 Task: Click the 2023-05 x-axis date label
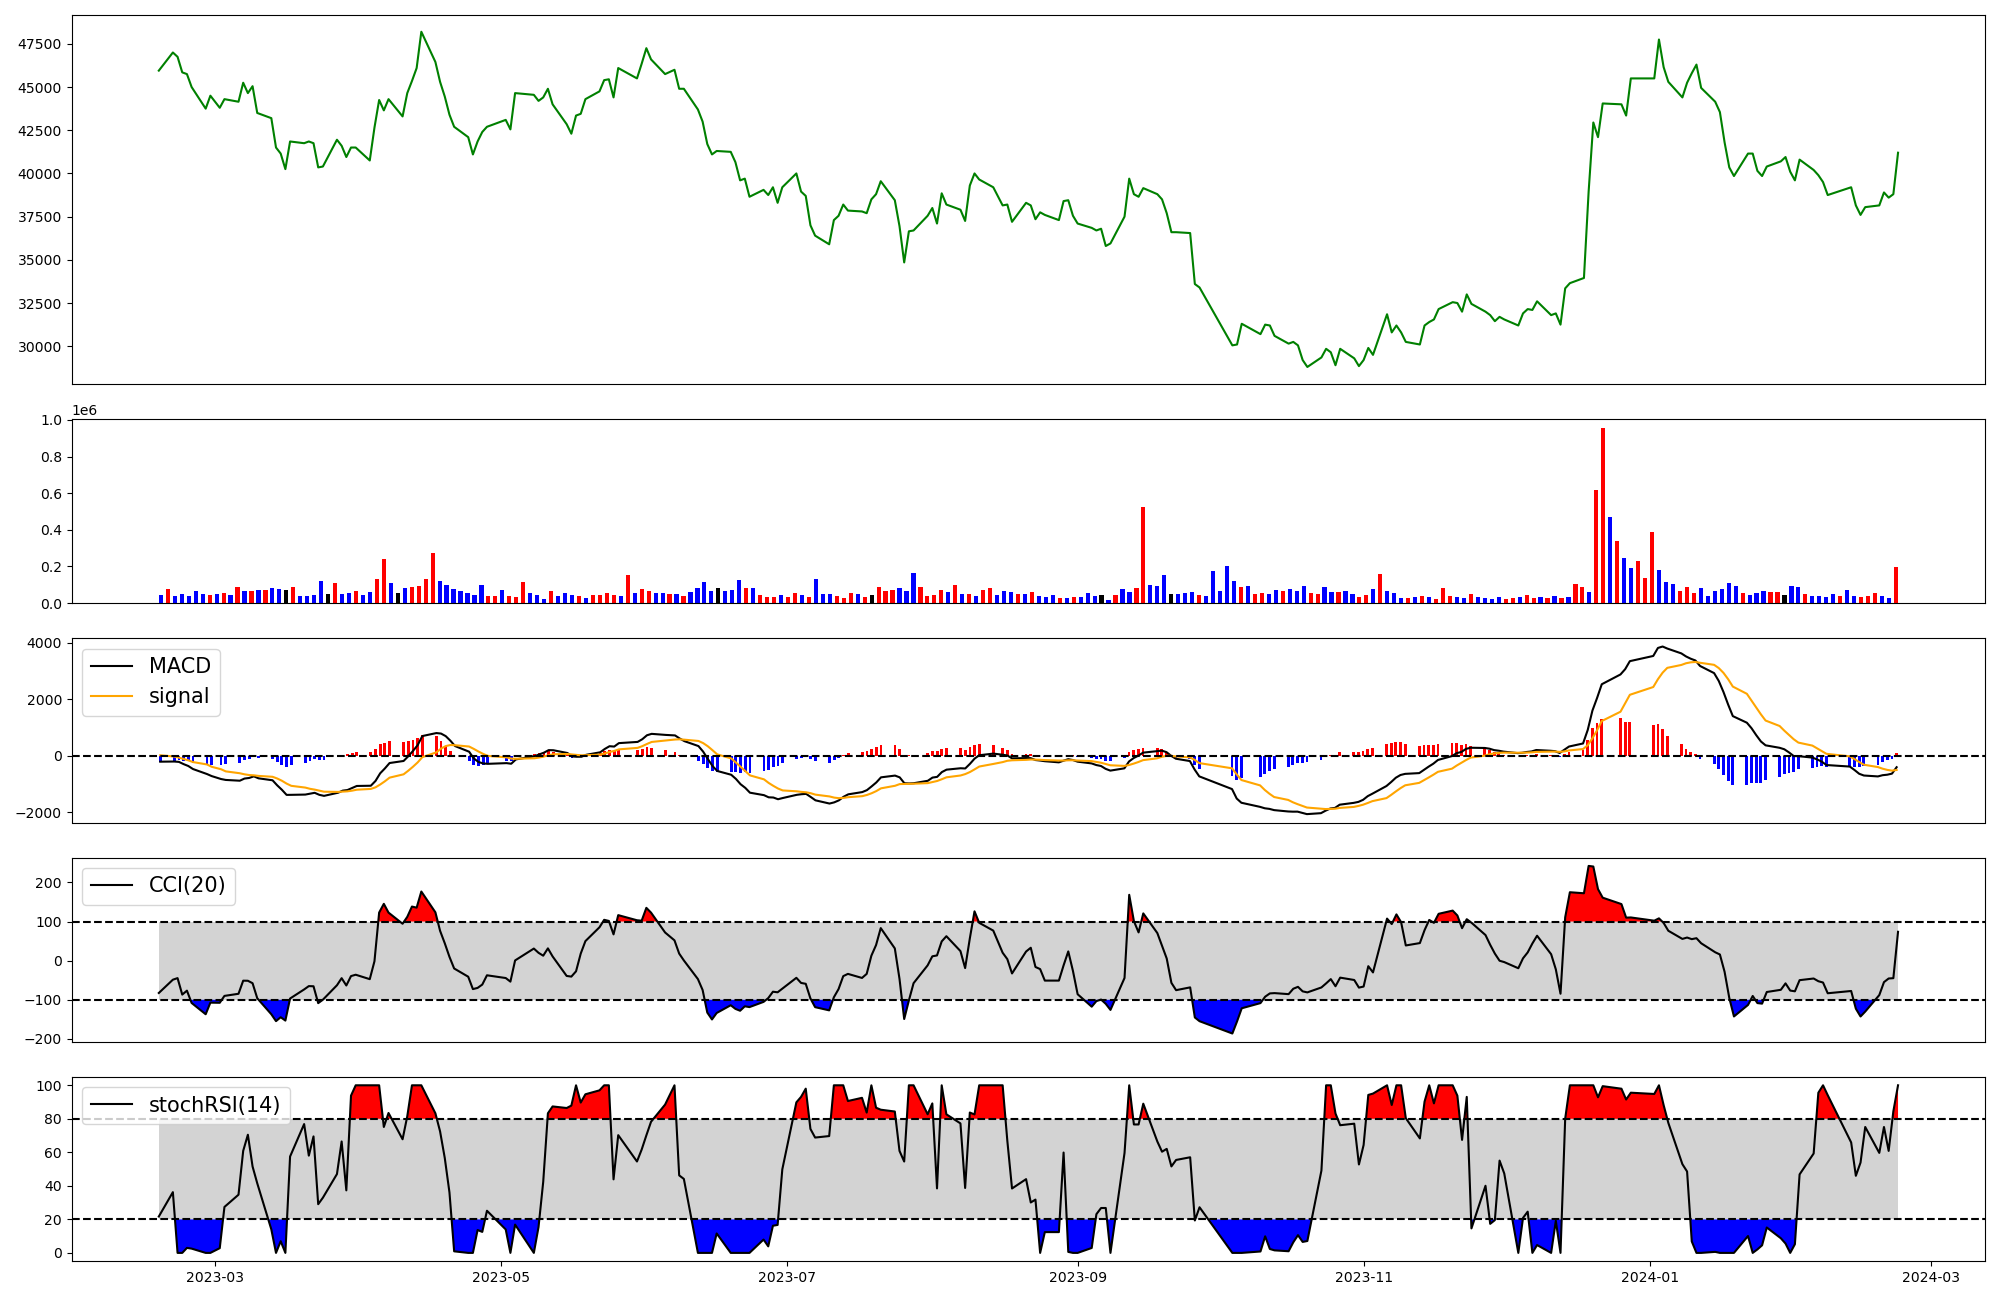pos(501,1277)
